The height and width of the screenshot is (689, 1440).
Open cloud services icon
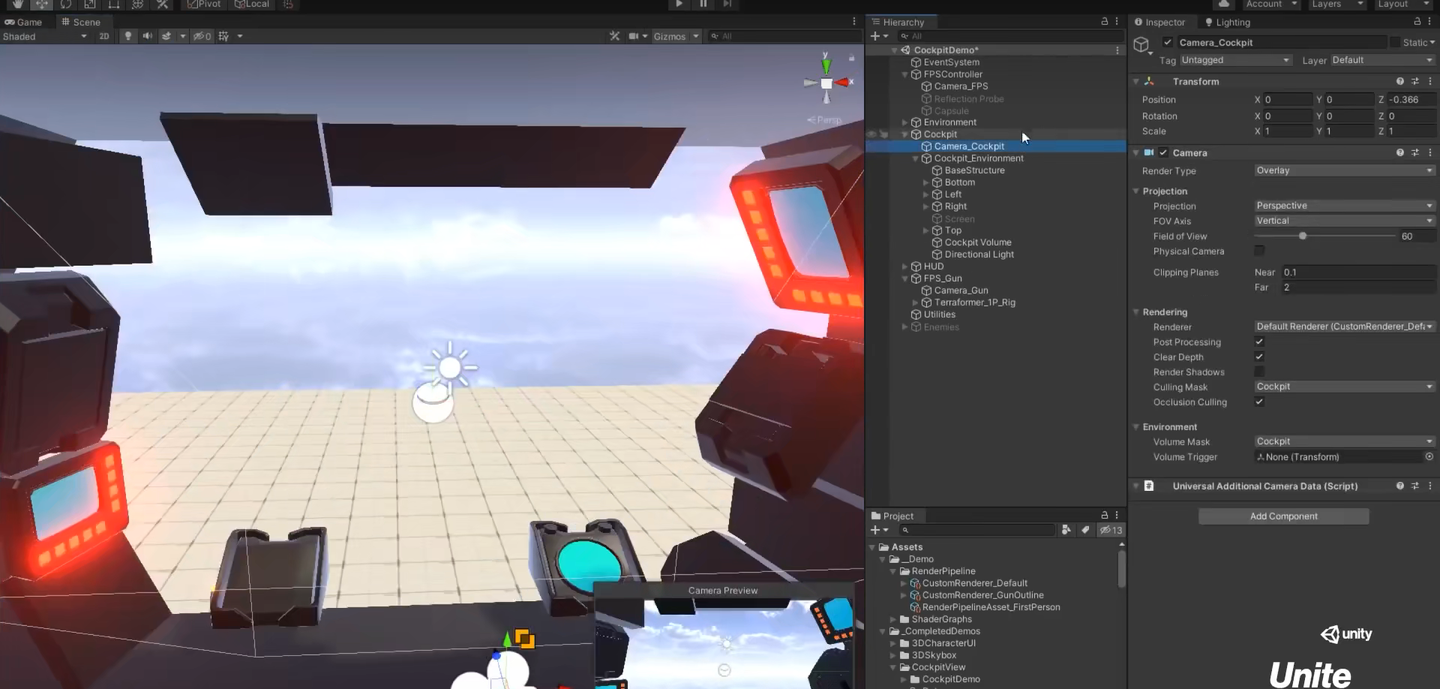pos(1224,4)
